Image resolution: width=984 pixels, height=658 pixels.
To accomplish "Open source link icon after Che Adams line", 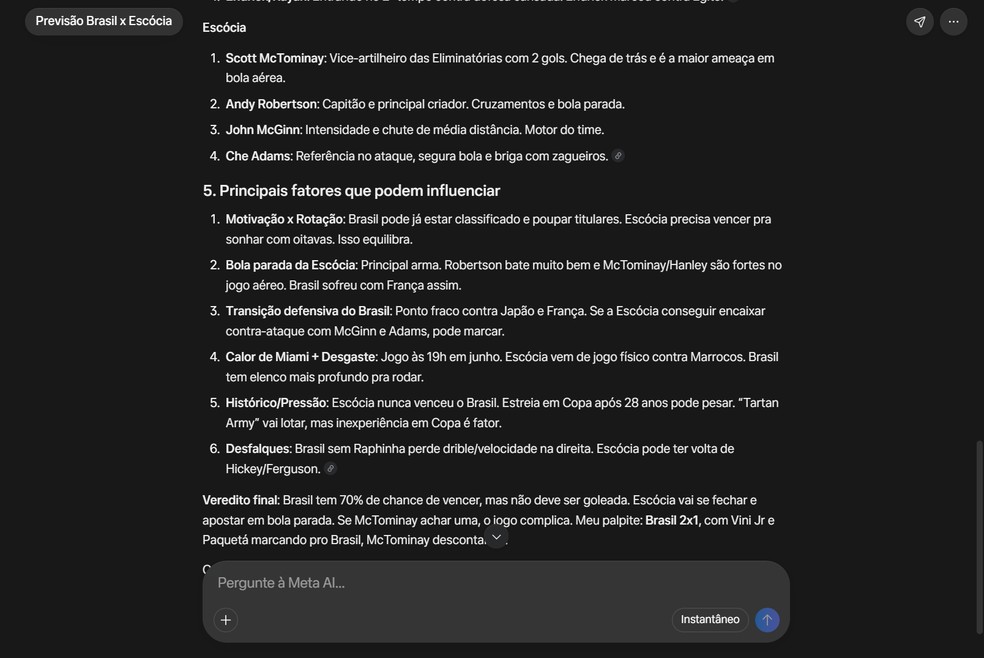I will coord(618,156).
